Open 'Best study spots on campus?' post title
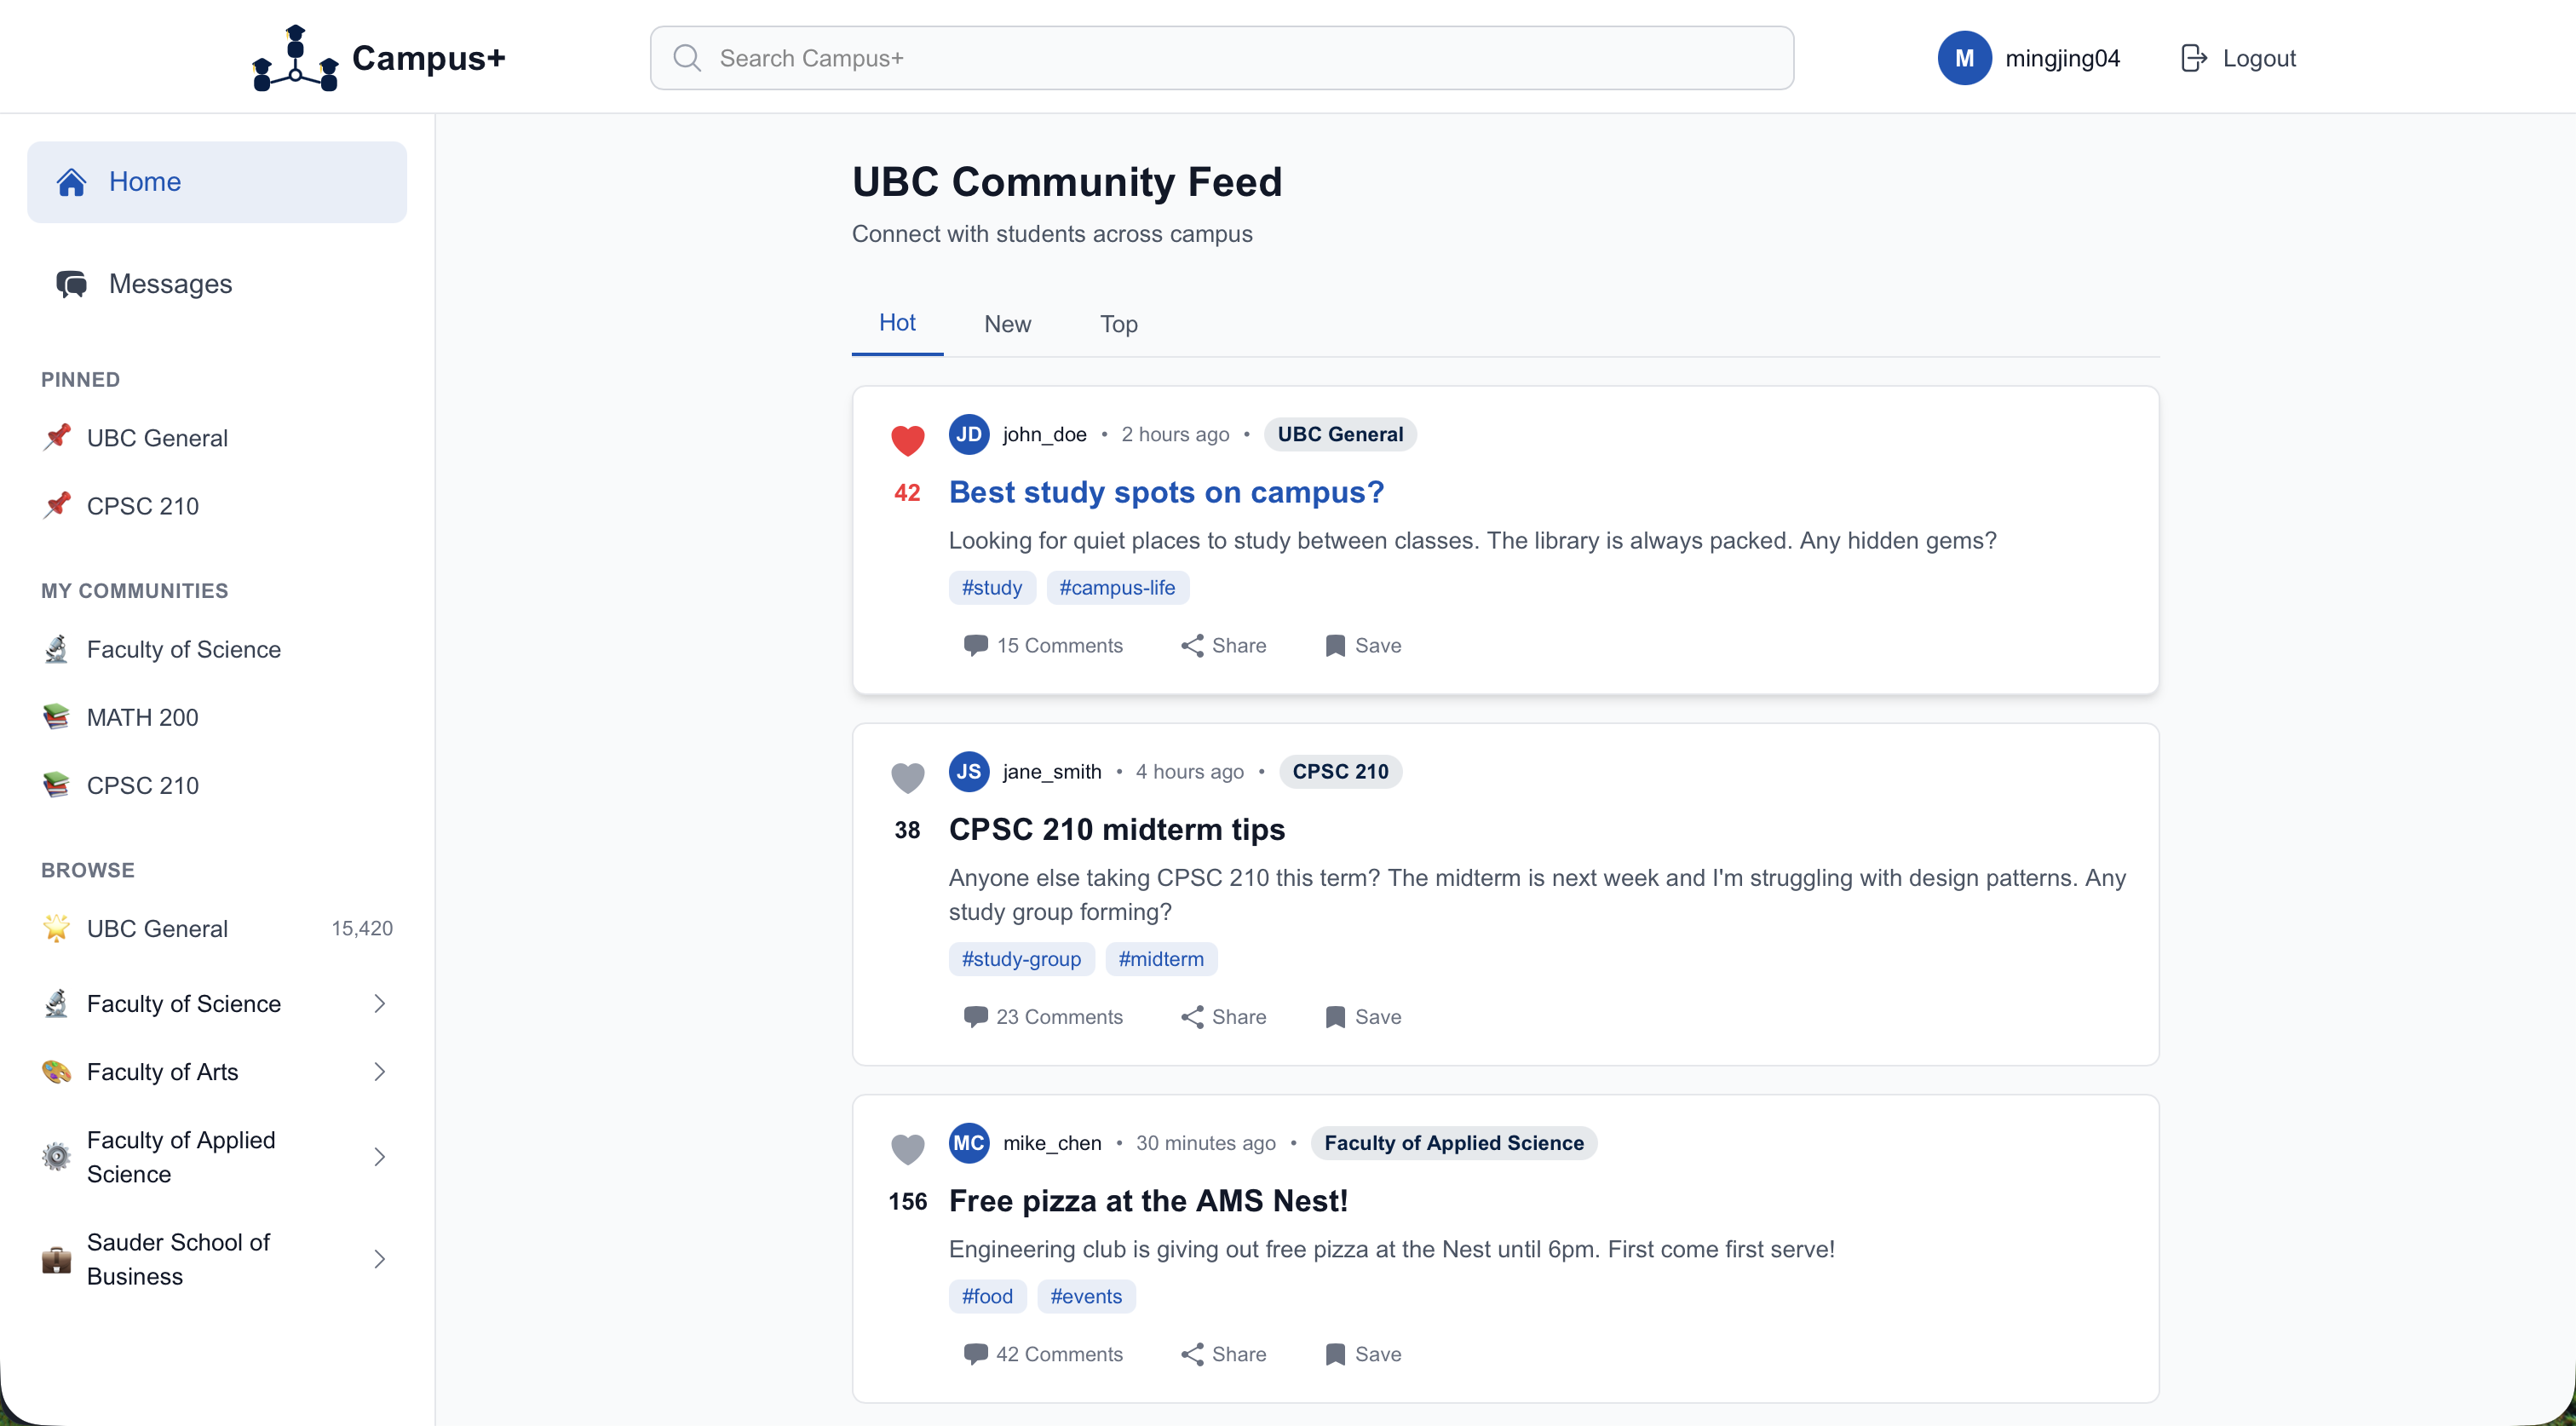Viewport: 2576px width, 1426px height. coord(1166,492)
